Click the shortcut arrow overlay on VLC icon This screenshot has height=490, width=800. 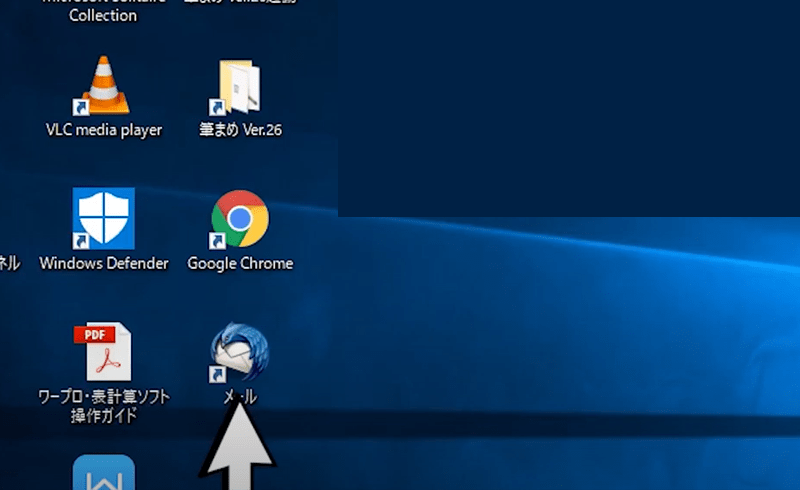click(x=80, y=107)
